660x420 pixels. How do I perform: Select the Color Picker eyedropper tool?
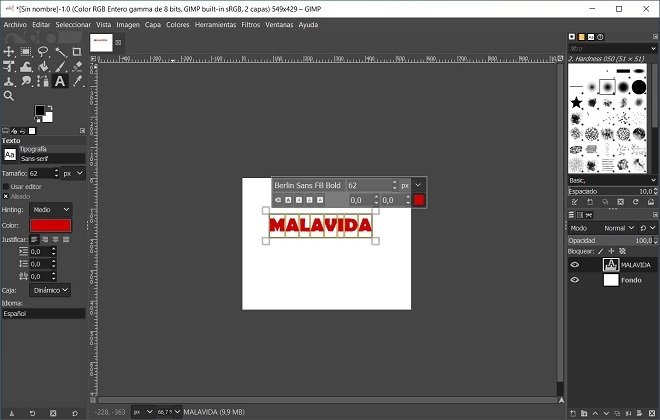tap(77, 81)
